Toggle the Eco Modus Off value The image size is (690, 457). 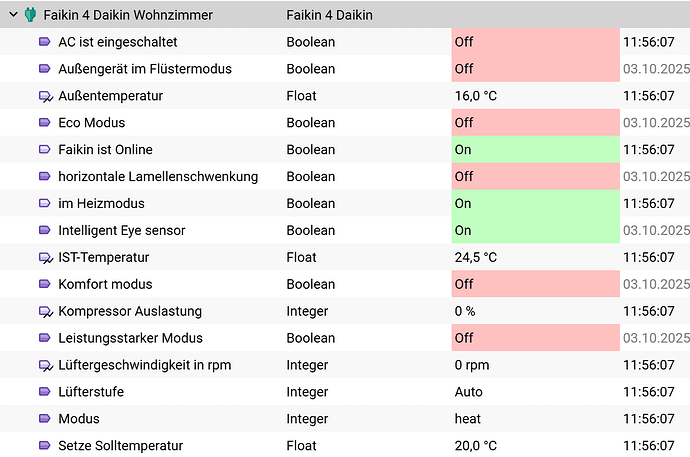pos(534,123)
